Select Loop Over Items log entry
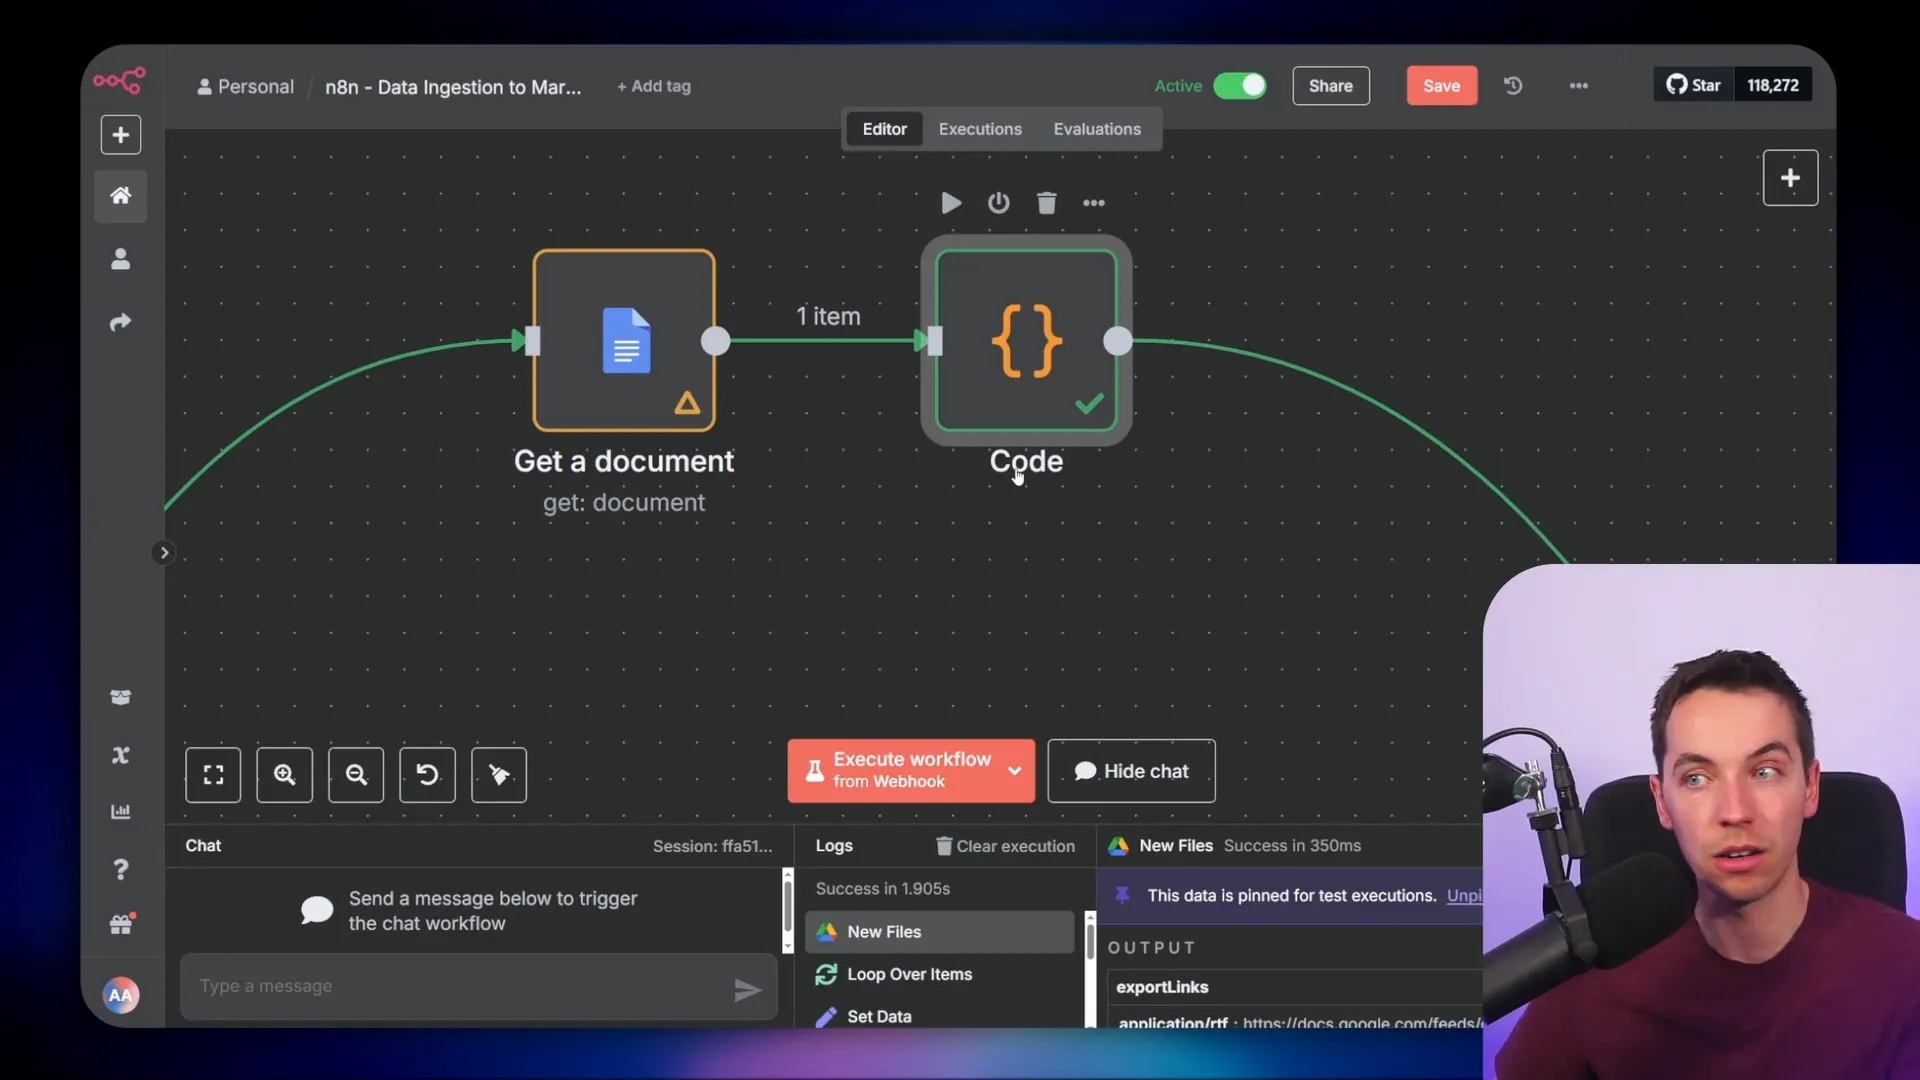The height and width of the screenshot is (1080, 1920). (939, 974)
